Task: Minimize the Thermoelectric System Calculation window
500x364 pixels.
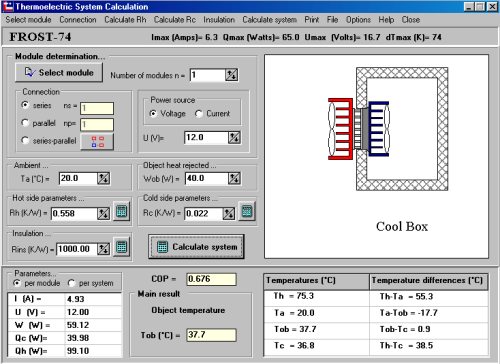Action: (469, 7)
